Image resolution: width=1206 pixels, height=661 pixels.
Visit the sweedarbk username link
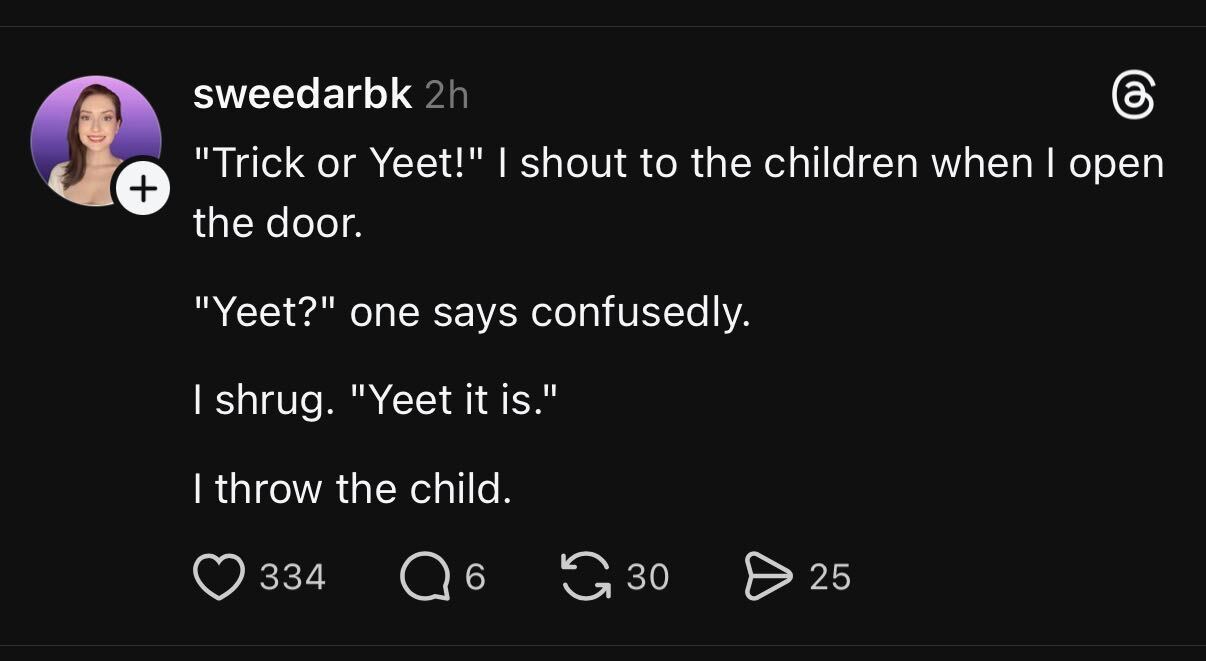pos(302,94)
